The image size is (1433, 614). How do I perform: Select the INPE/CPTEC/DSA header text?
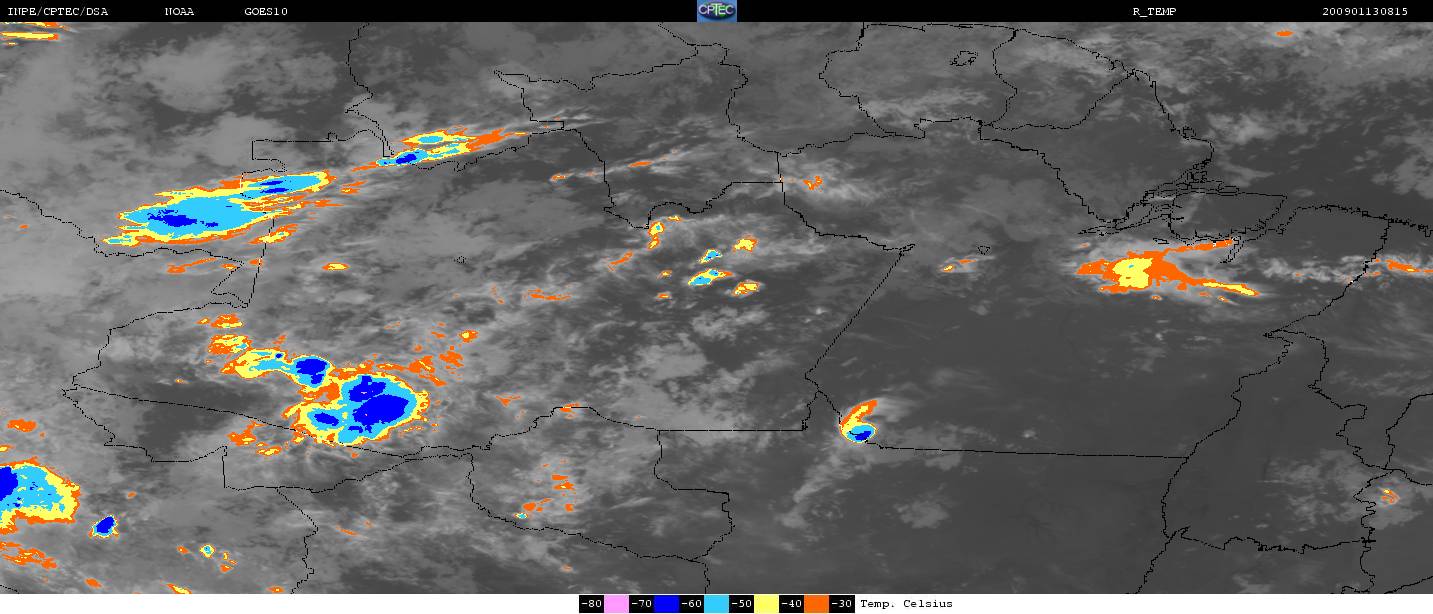pyautogui.click(x=57, y=12)
